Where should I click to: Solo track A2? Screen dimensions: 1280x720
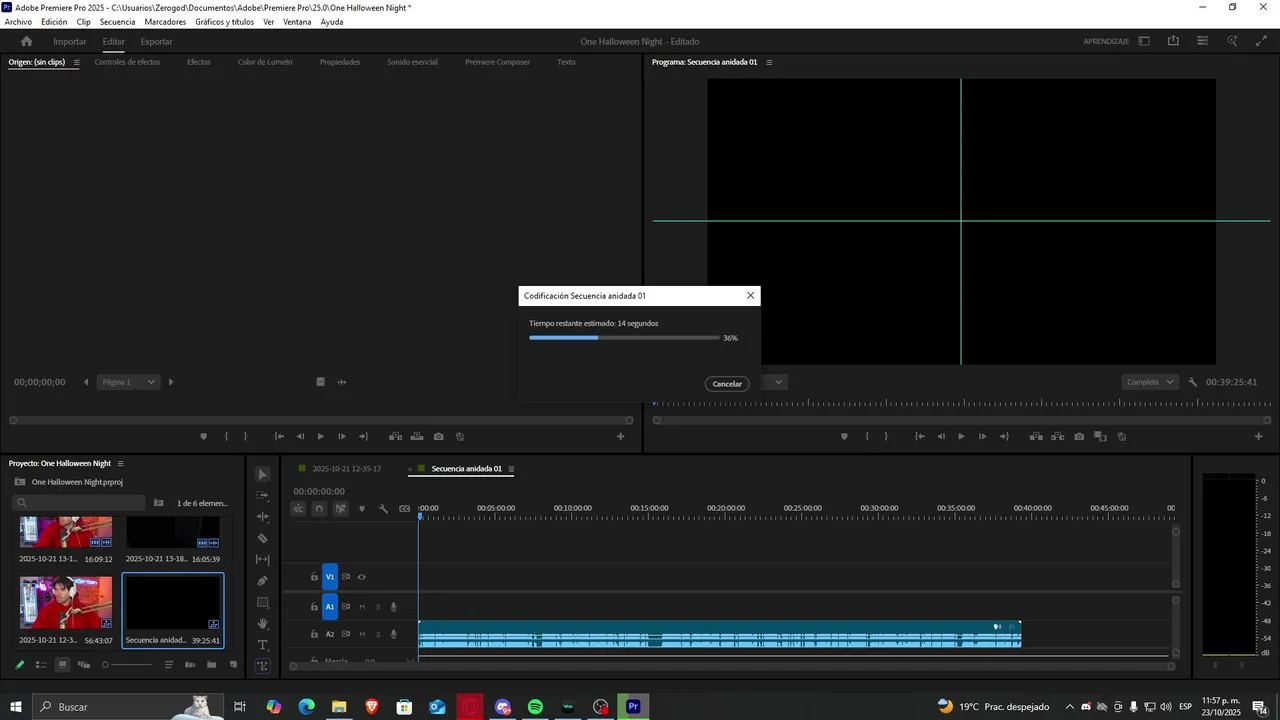coord(378,634)
